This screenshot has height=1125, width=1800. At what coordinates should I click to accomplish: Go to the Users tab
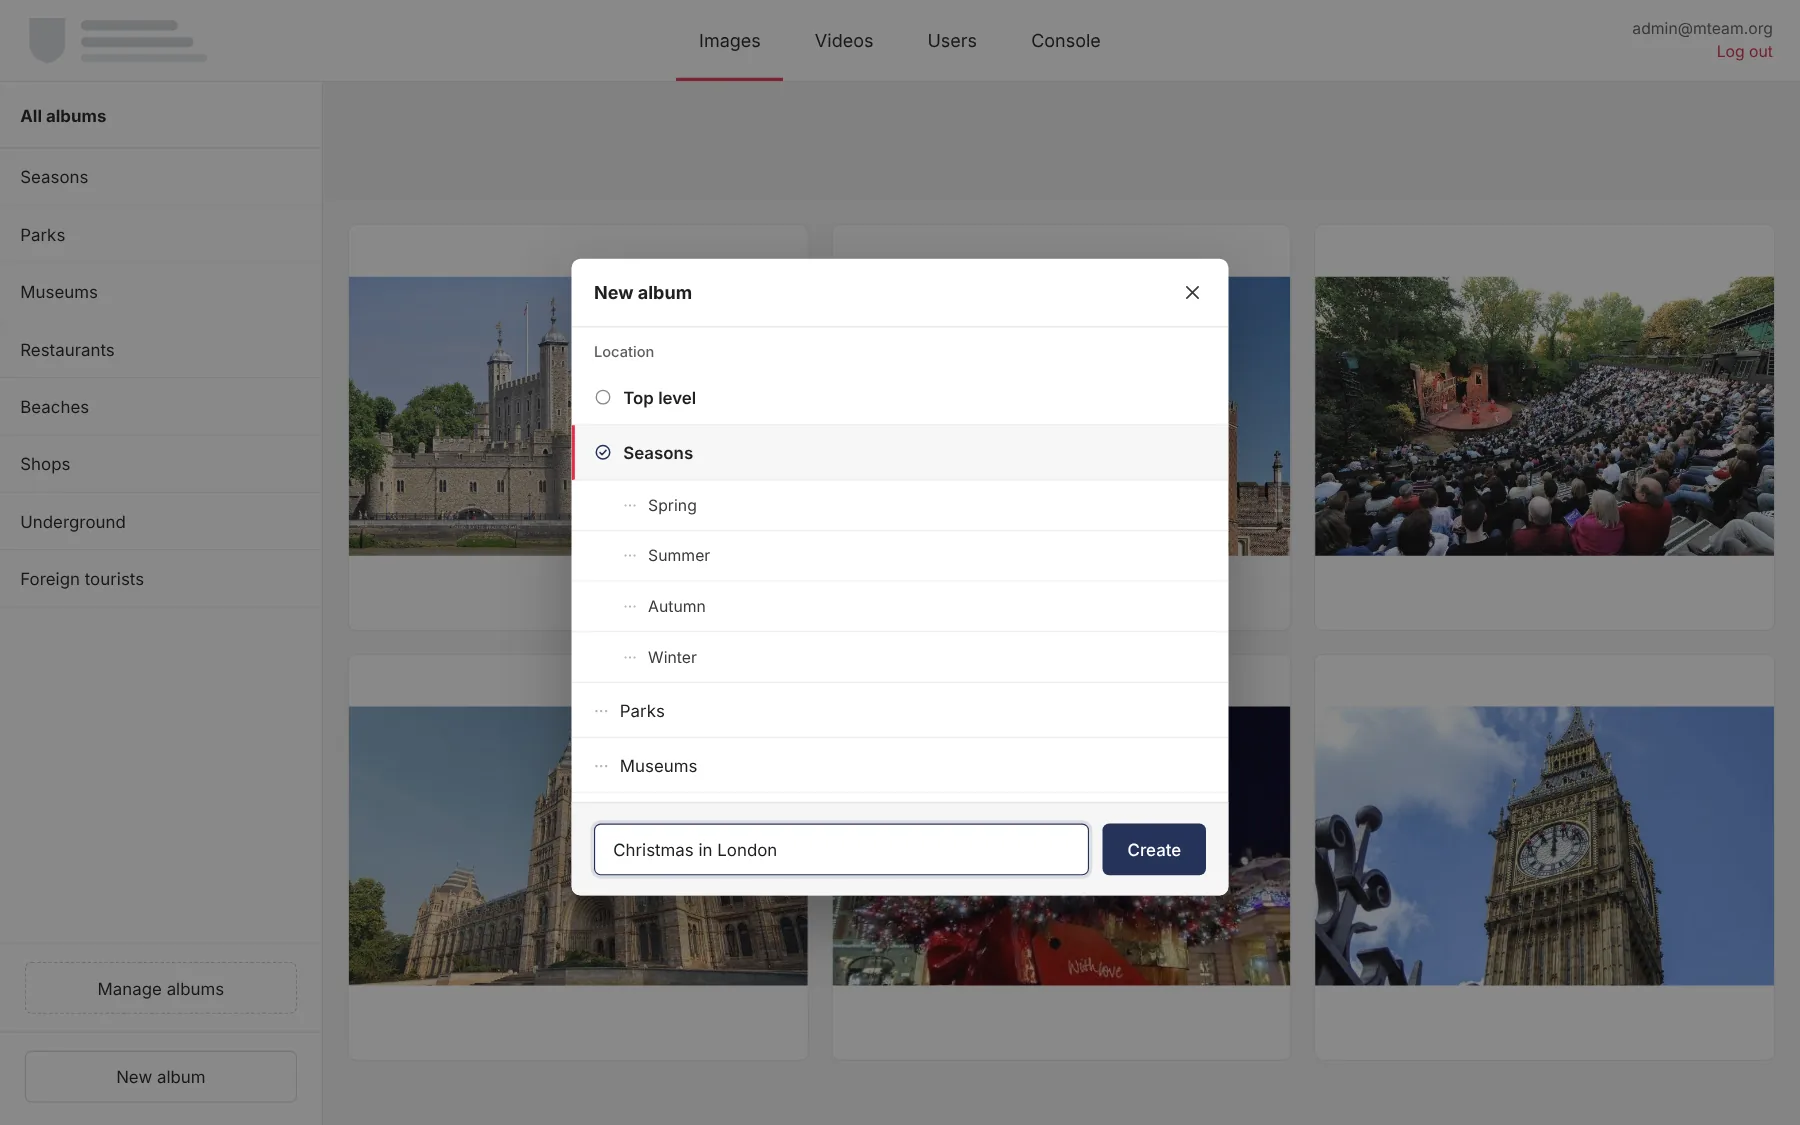point(952,41)
